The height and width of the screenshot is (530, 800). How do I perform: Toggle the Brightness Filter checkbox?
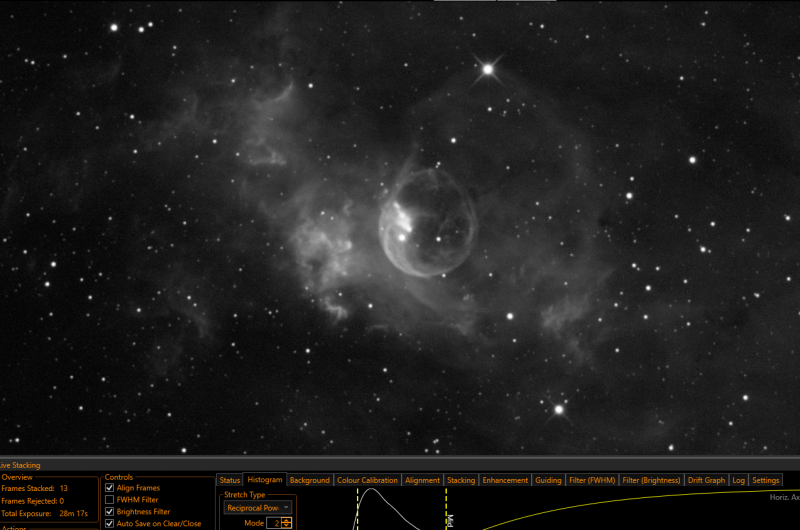click(x=109, y=511)
